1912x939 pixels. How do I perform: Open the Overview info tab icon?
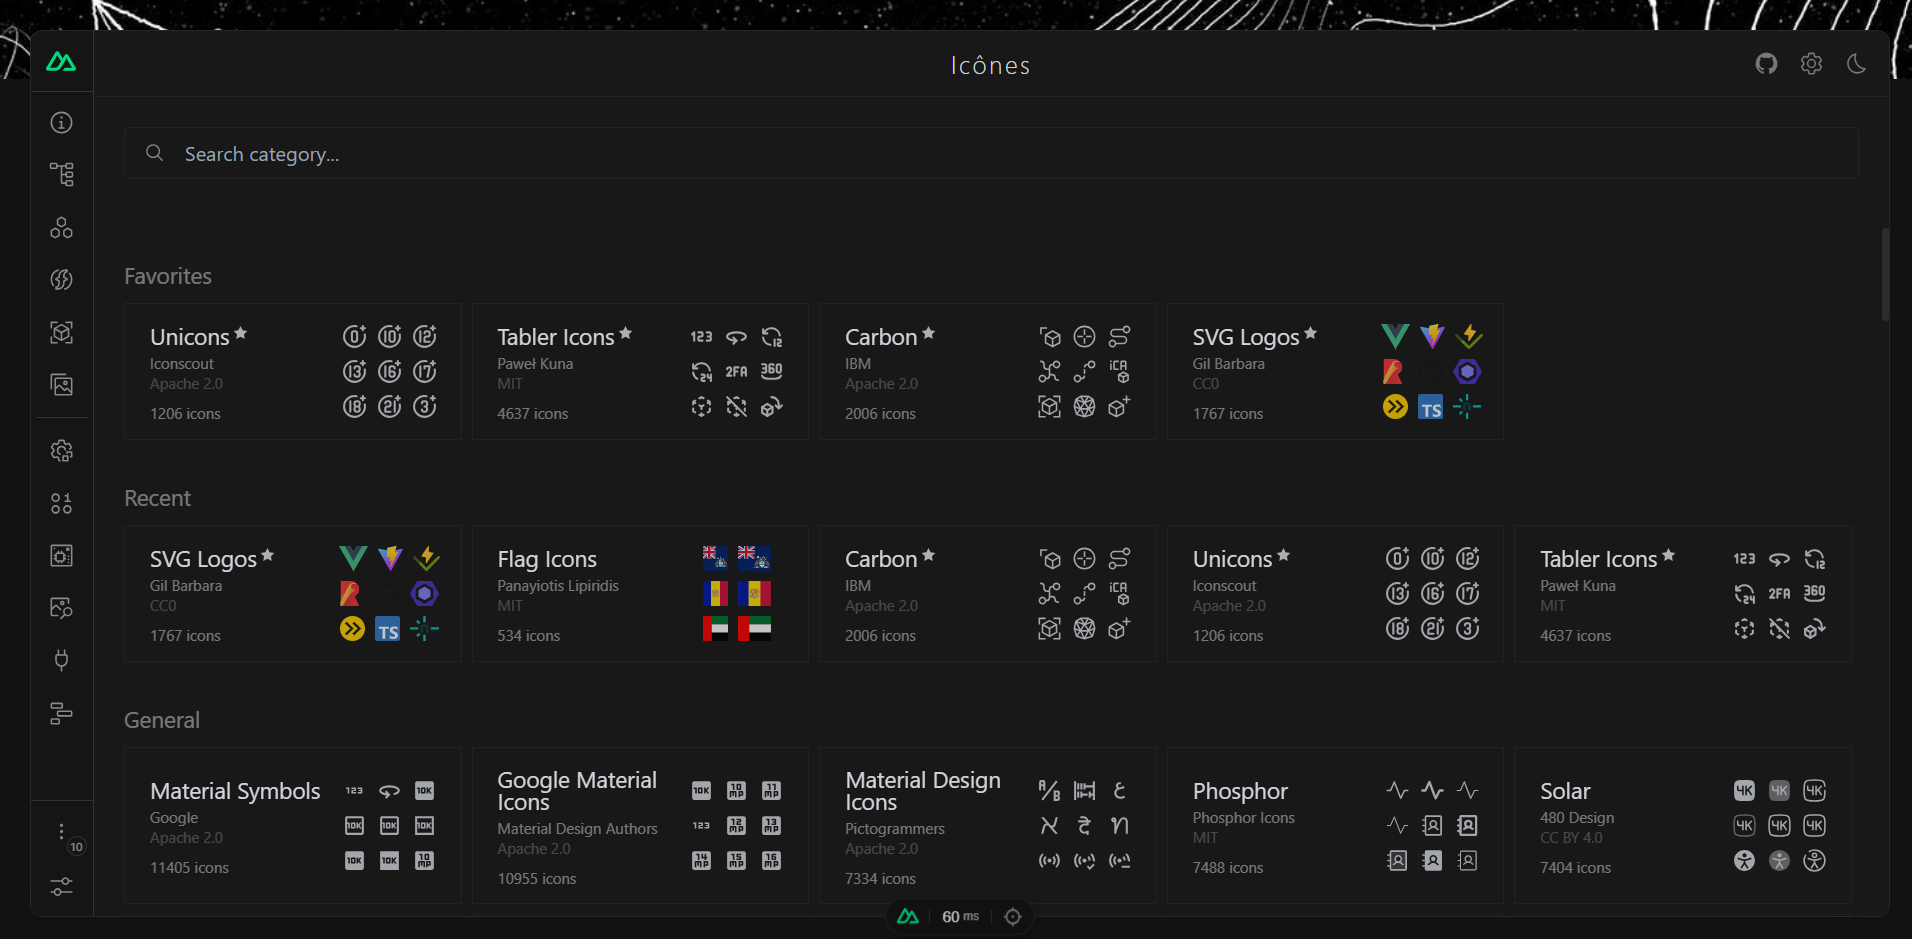click(62, 123)
